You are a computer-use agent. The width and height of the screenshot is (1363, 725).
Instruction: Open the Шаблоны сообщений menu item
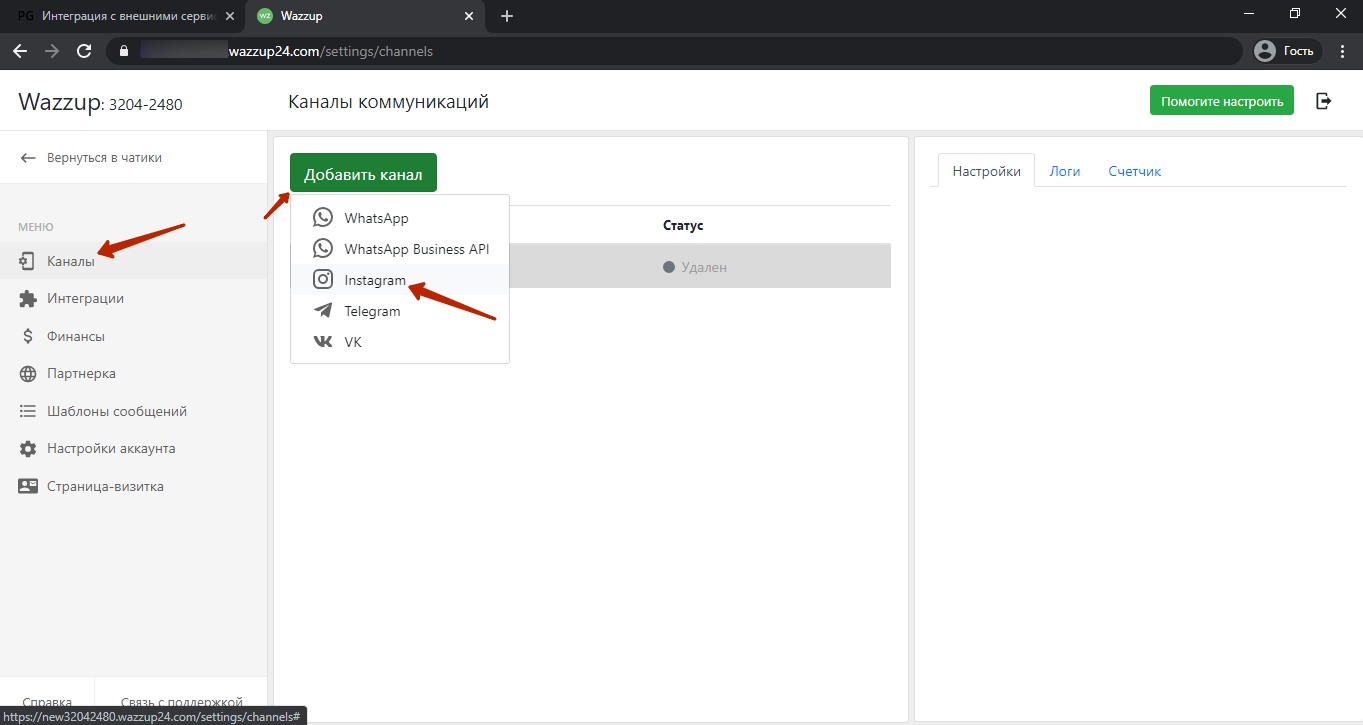click(x=133, y=411)
